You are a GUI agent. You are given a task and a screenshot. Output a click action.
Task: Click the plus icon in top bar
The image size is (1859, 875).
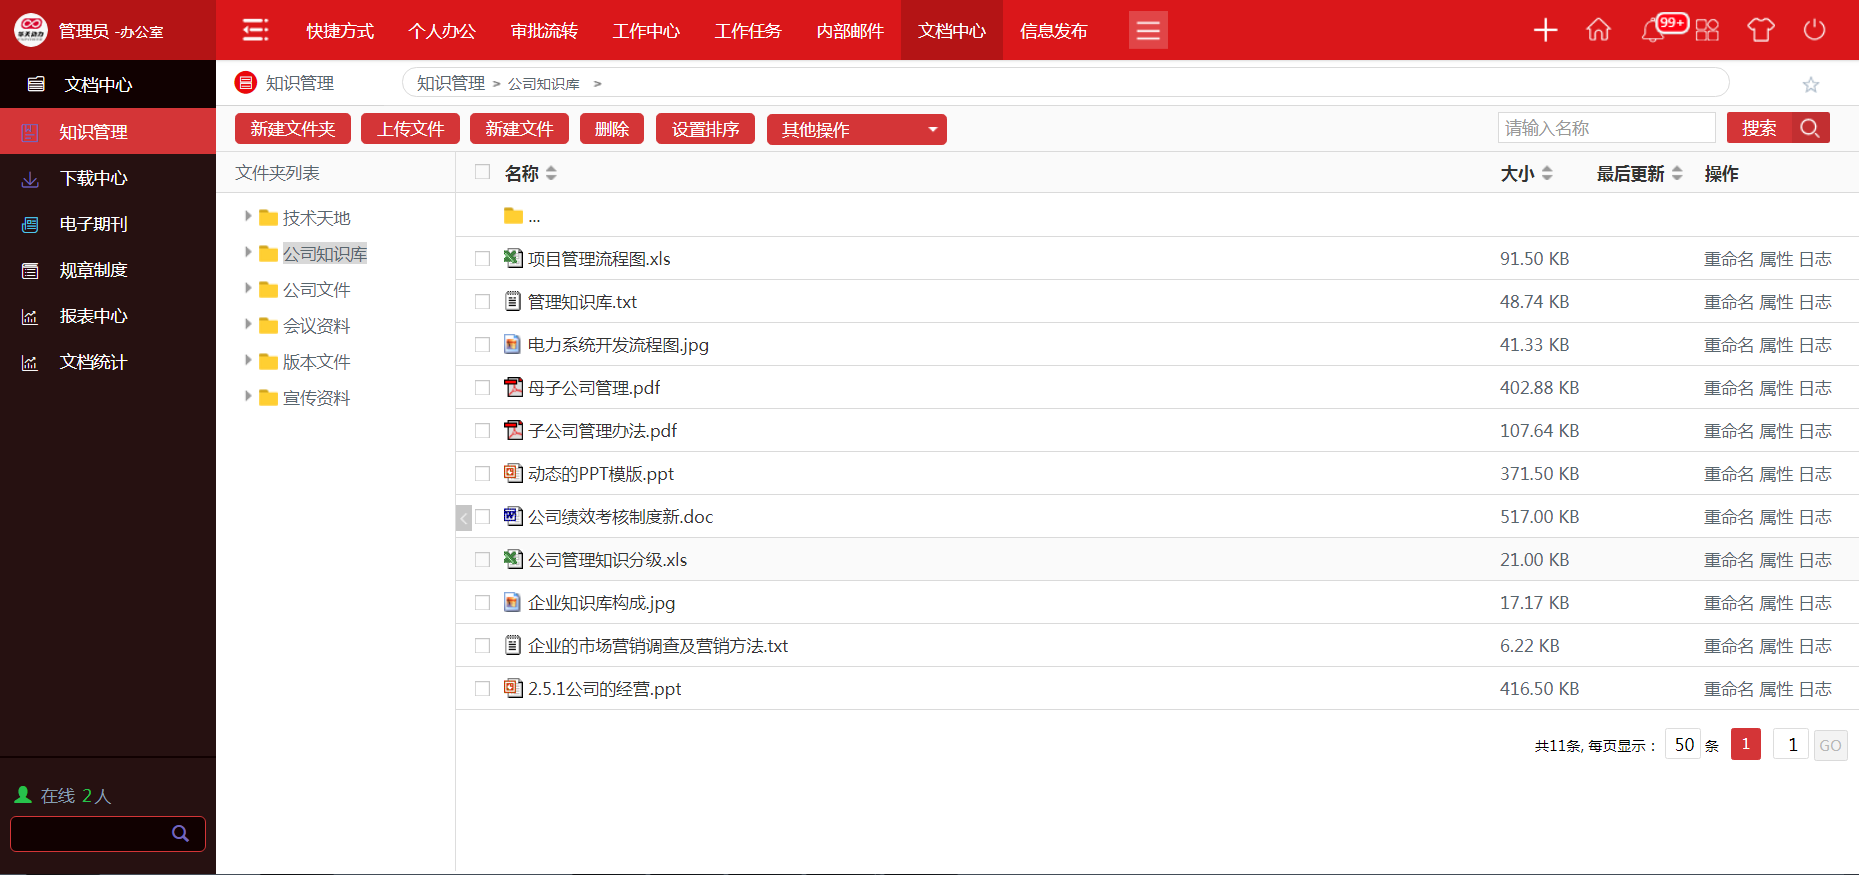point(1545,30)
